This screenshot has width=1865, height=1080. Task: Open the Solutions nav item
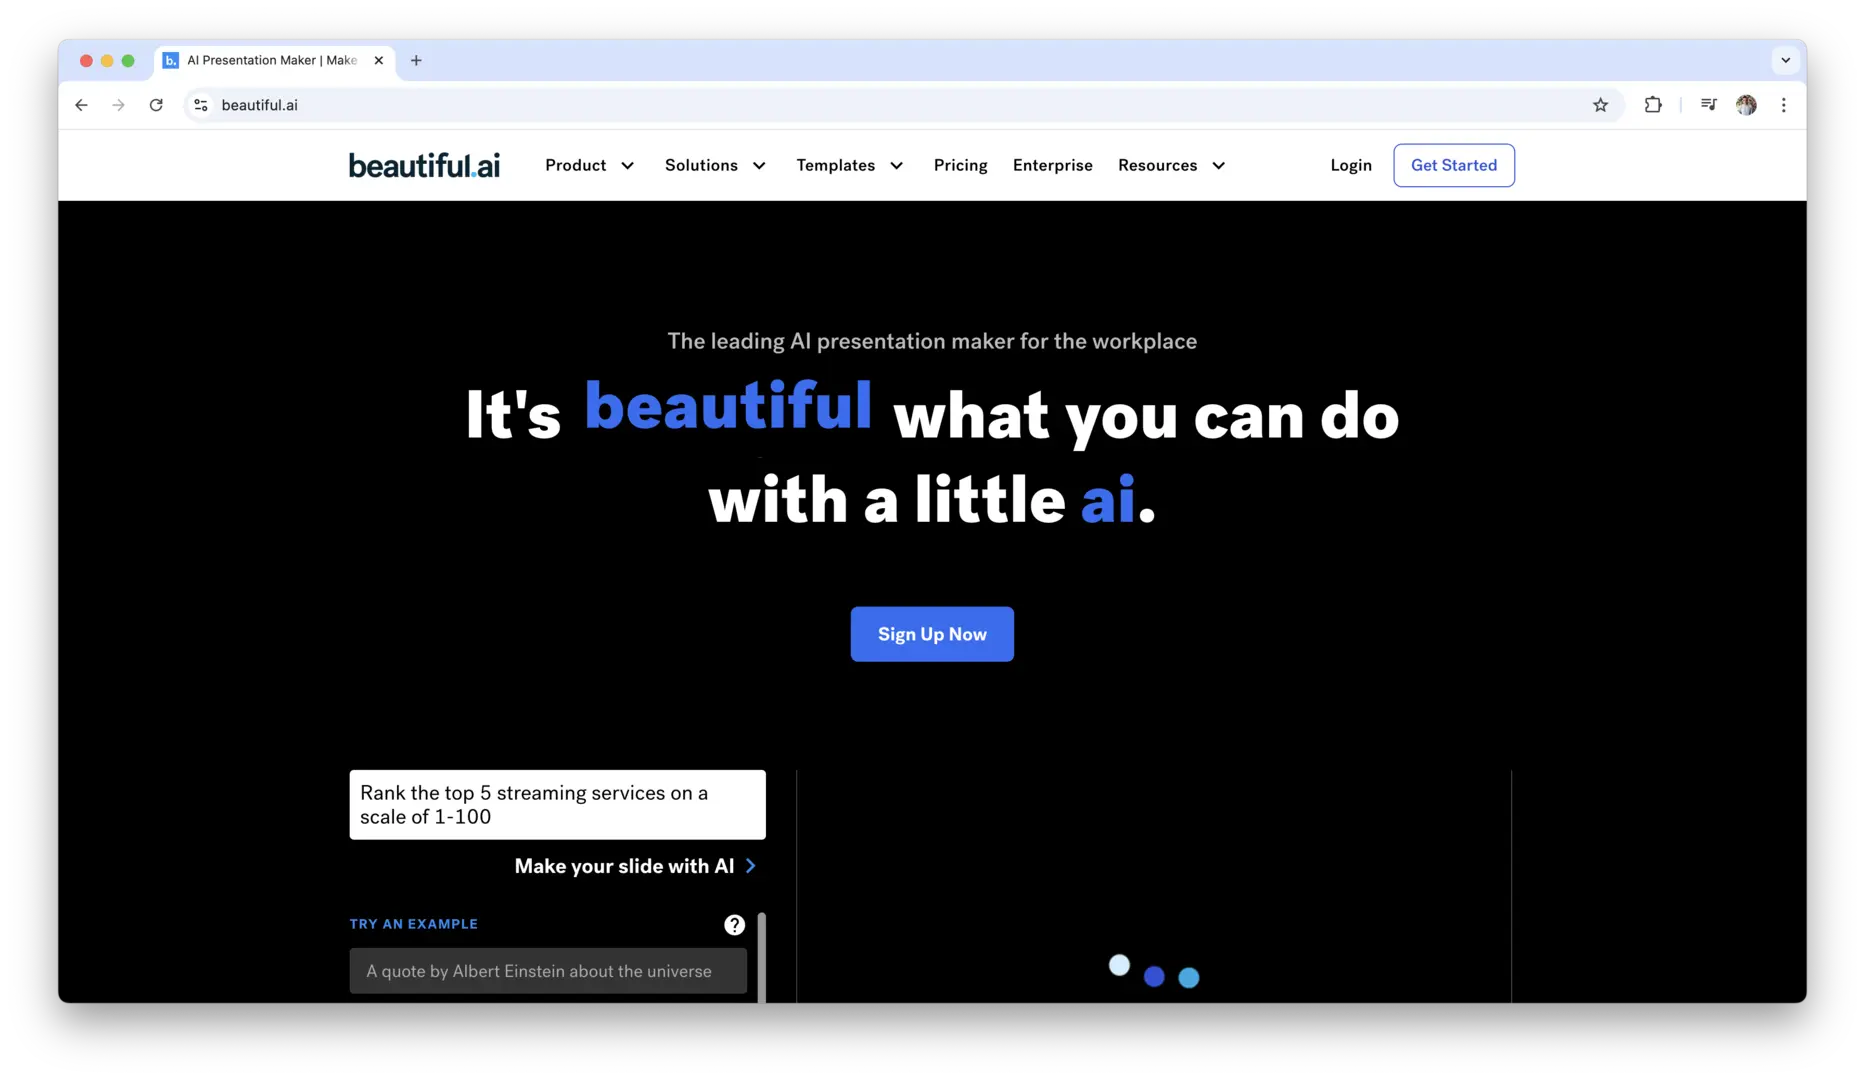[x=701, y=165]
